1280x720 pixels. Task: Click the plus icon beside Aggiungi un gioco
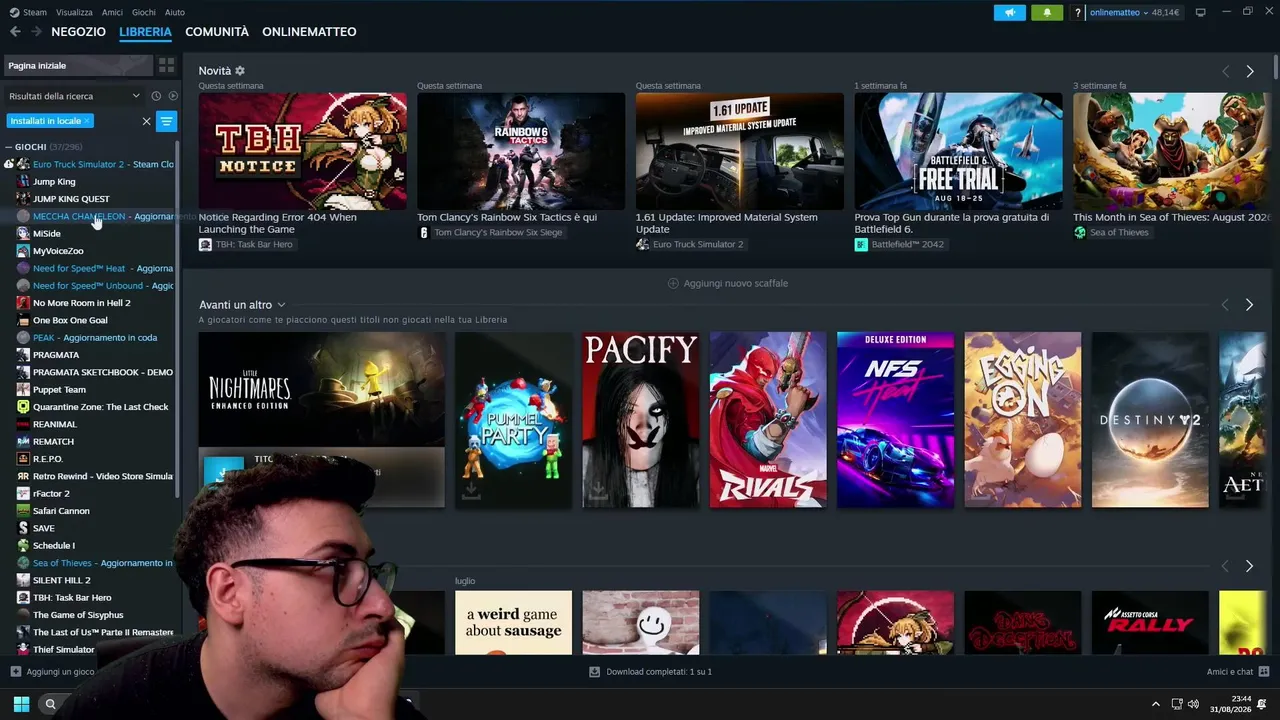15,672
